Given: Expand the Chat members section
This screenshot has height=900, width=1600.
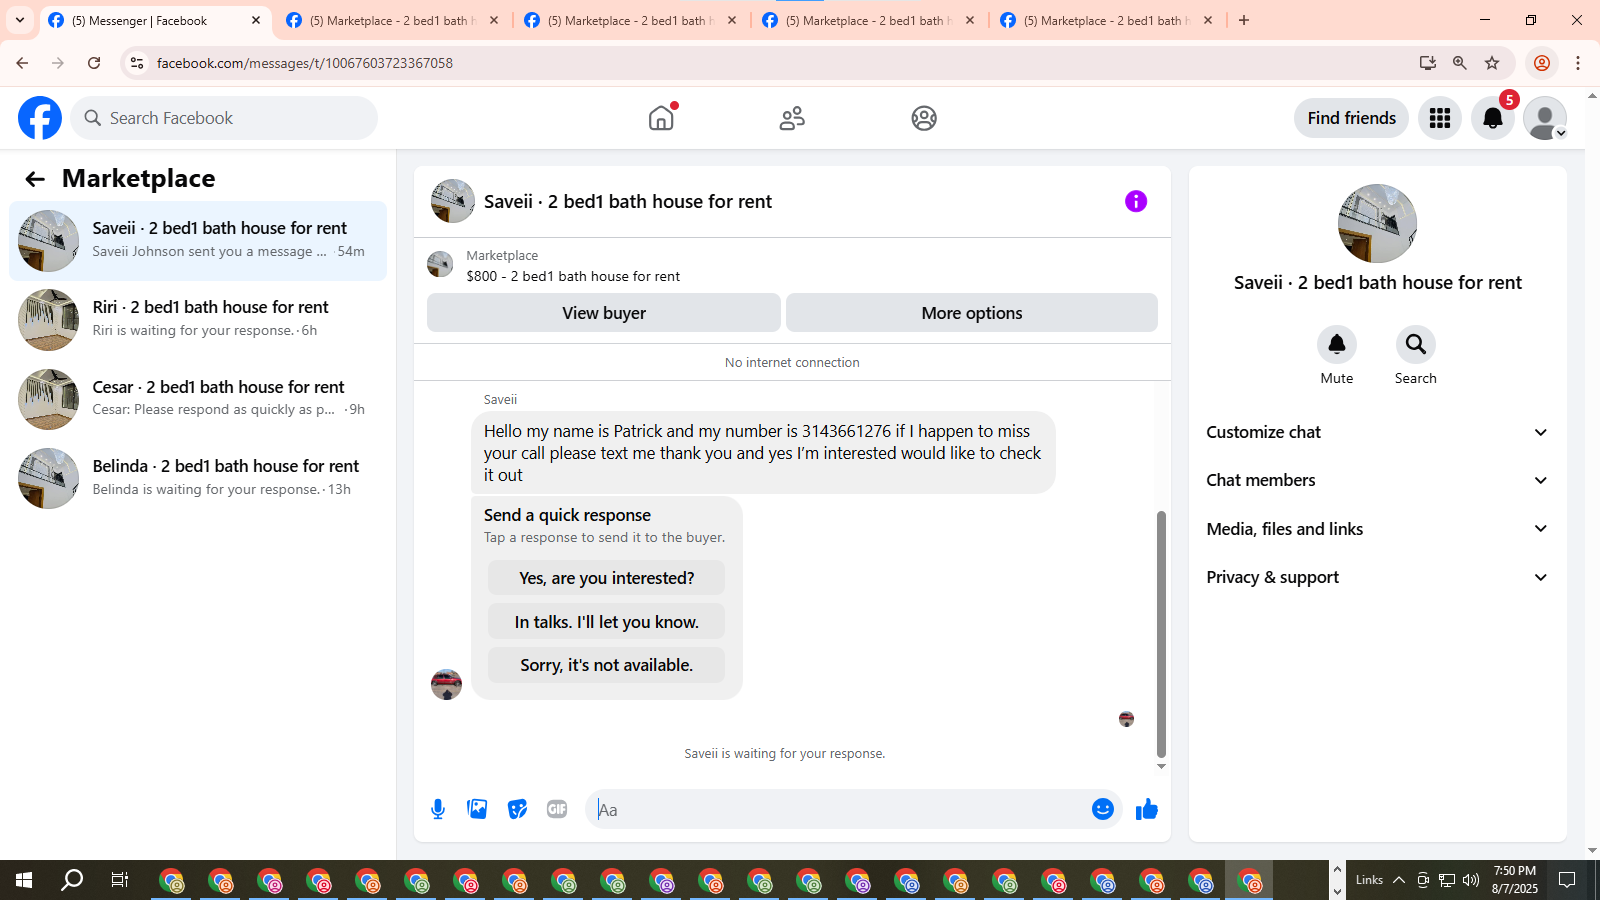Looking at the screenshot, I should point(1377,480).
